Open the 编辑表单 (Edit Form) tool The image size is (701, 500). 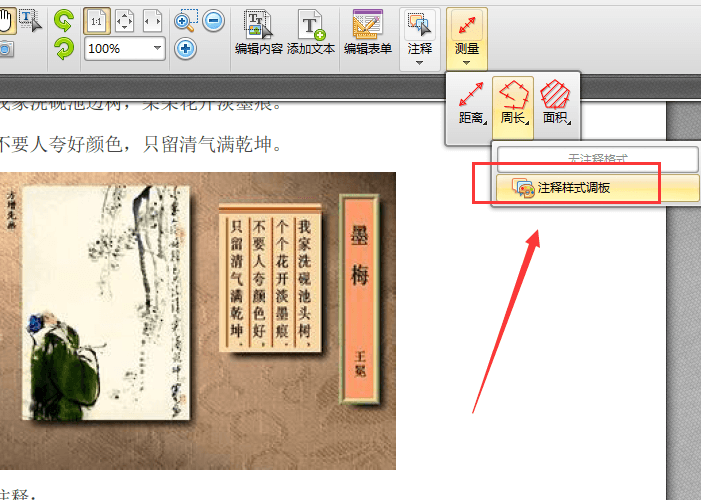click(367, 32)
